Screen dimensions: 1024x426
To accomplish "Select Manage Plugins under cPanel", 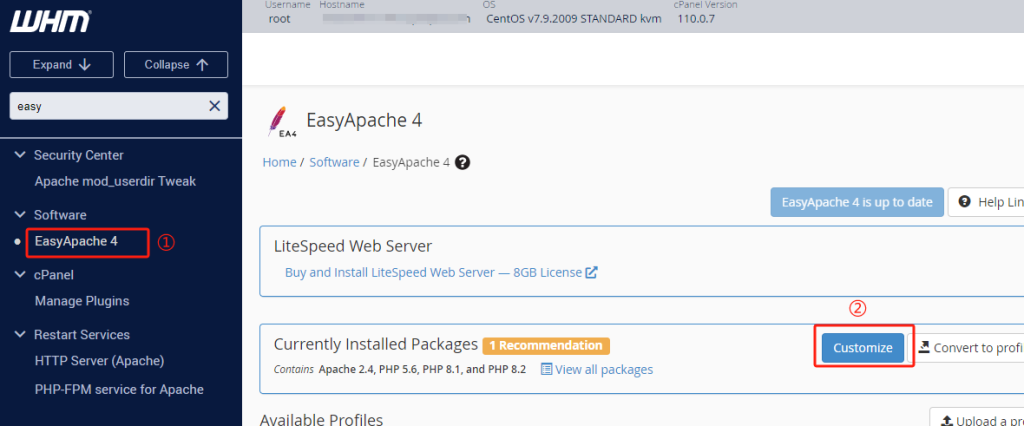I will (82, 301).
